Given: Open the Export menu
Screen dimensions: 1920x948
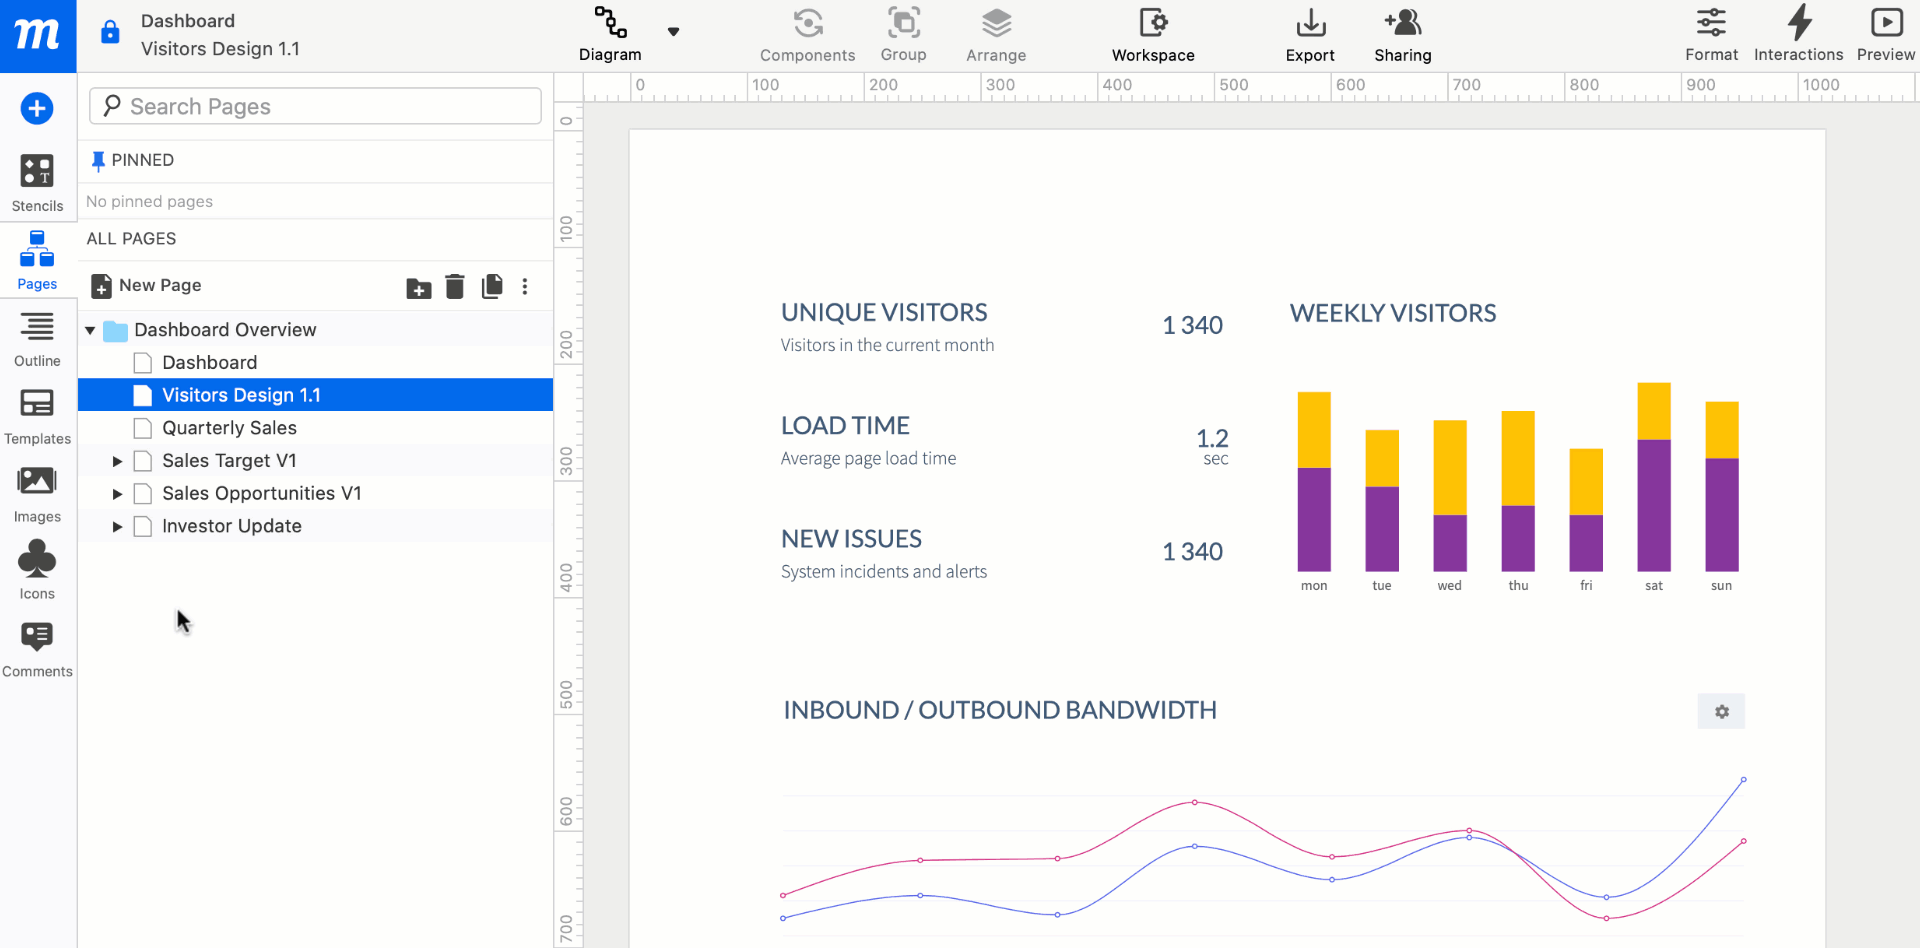Looking at the screenshot, I should [x=1310, y=35].
